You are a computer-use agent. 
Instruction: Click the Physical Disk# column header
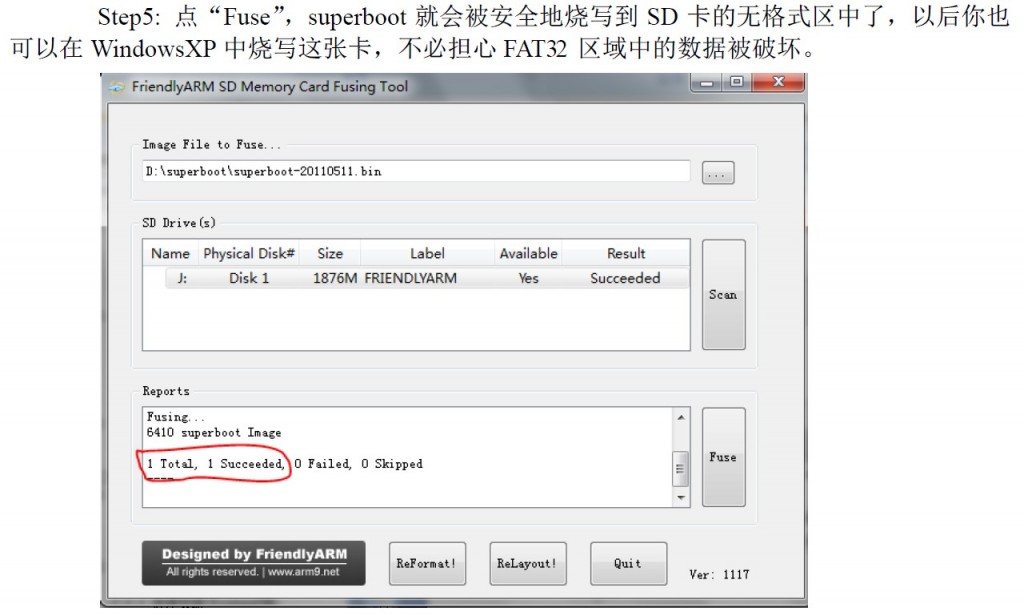tap(249, 253)
